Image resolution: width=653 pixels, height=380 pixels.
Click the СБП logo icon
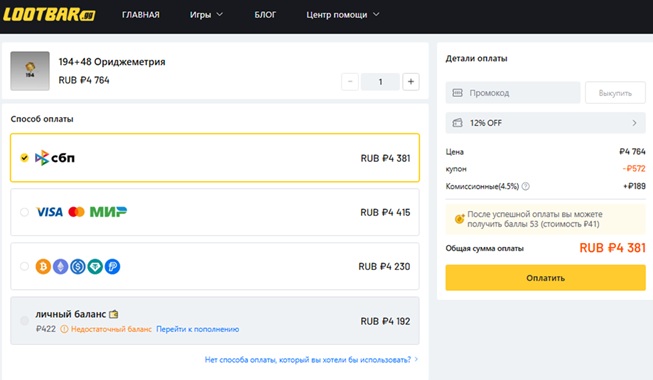[55, 158]
